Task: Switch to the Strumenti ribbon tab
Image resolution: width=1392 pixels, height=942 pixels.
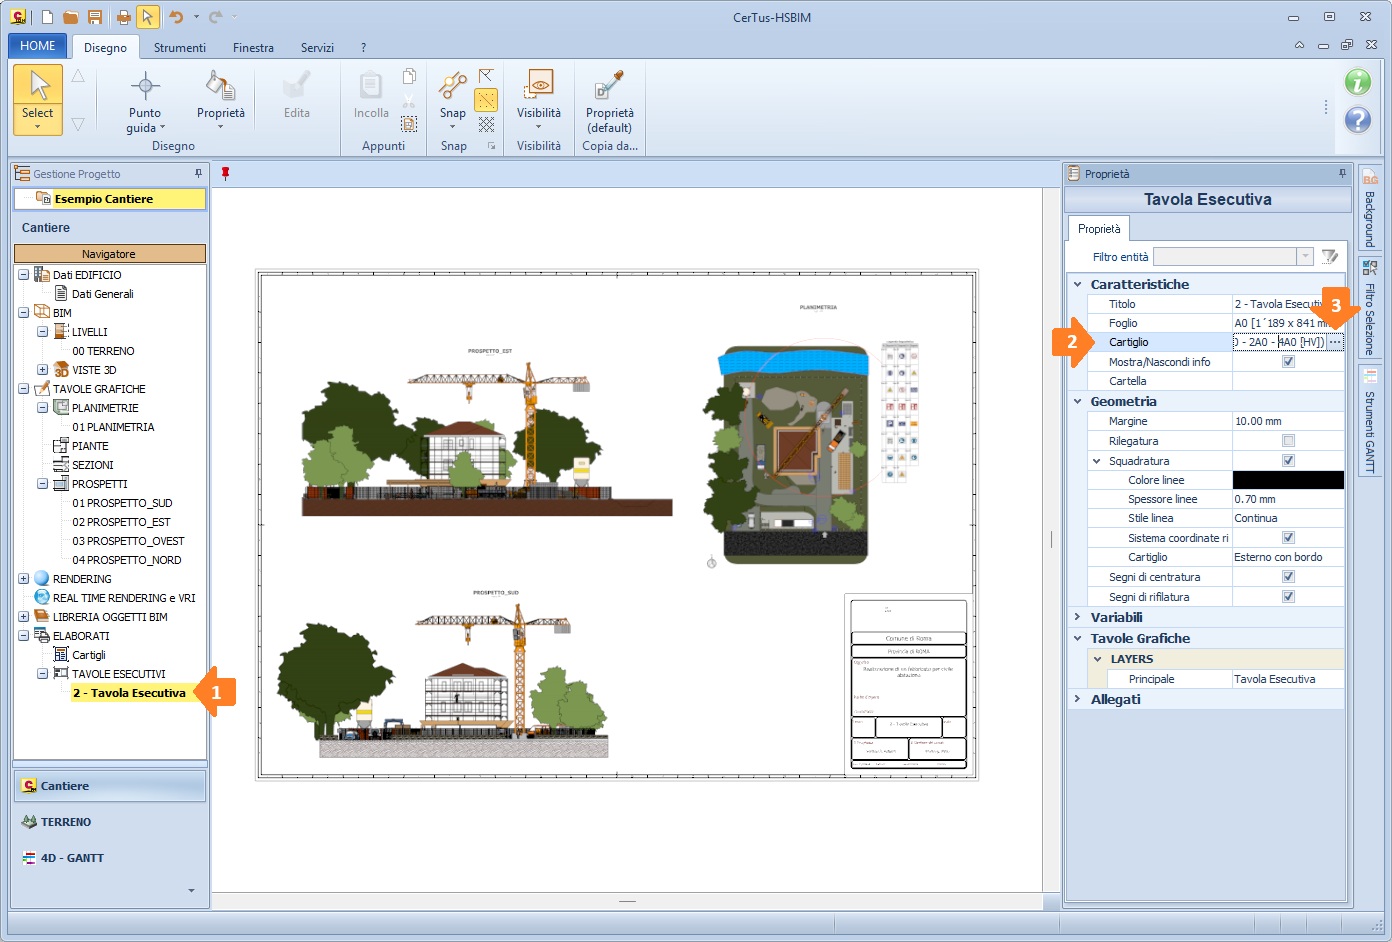Action: click(x=180, y=47)
